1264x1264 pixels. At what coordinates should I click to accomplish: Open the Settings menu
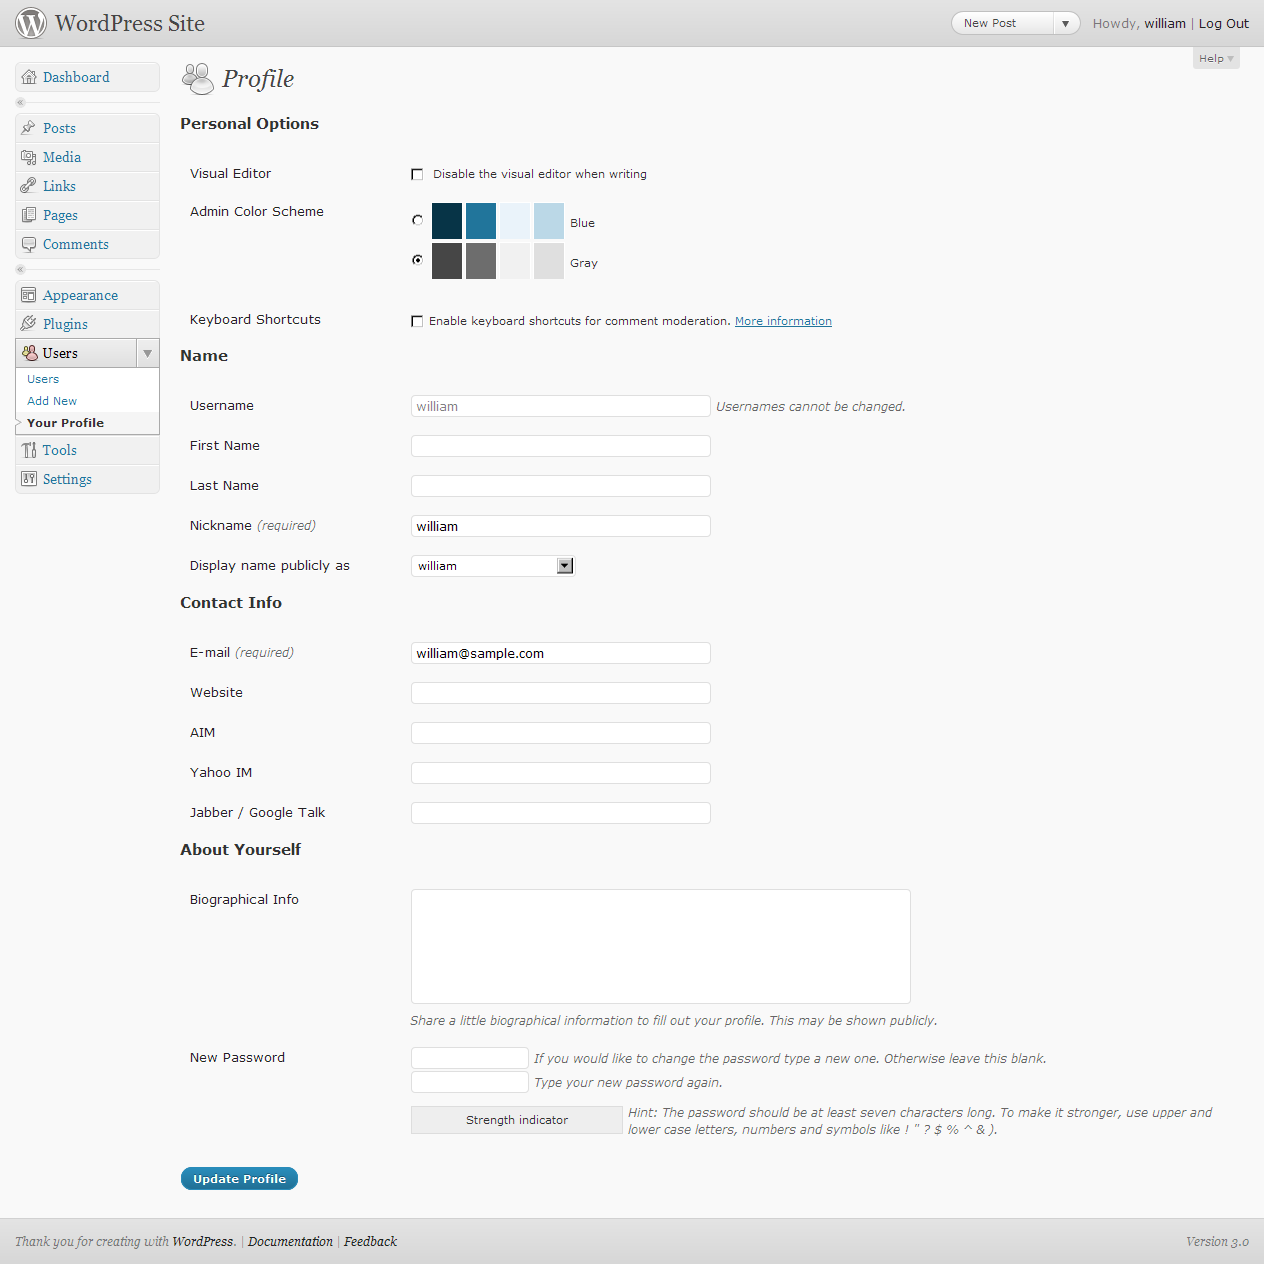[87, 479]
